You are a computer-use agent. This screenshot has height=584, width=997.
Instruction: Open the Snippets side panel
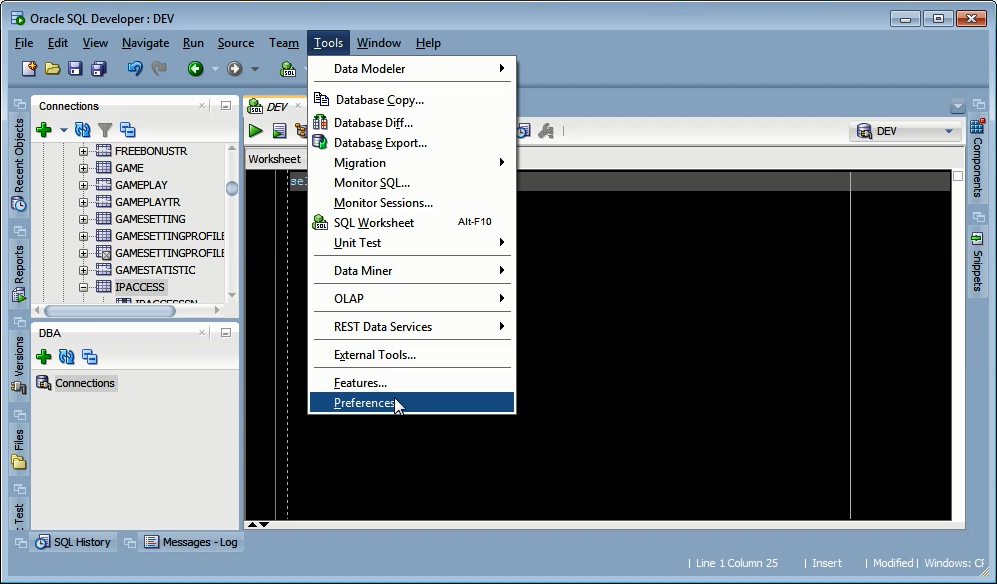pyautogui.click(x=977, y=262)
